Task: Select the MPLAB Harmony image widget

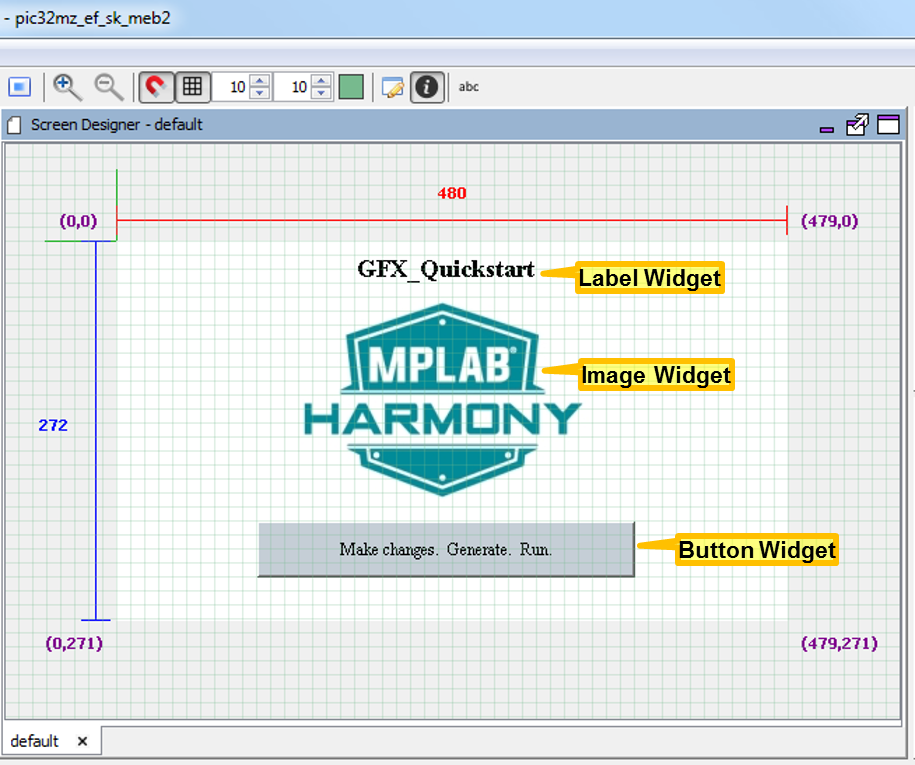Action: 442,400
